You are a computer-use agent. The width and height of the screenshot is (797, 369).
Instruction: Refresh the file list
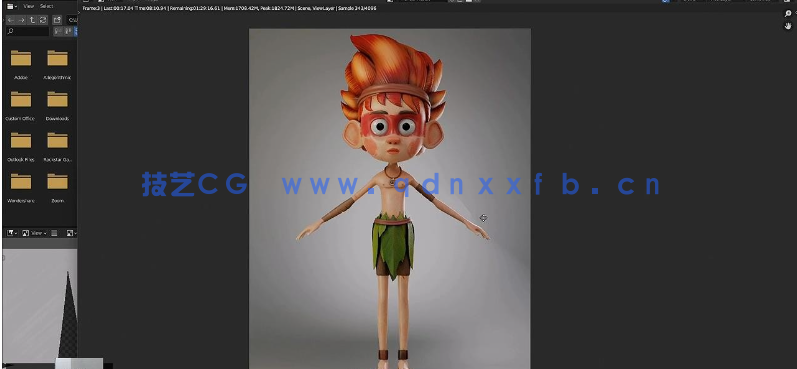[x=43, y=20]
